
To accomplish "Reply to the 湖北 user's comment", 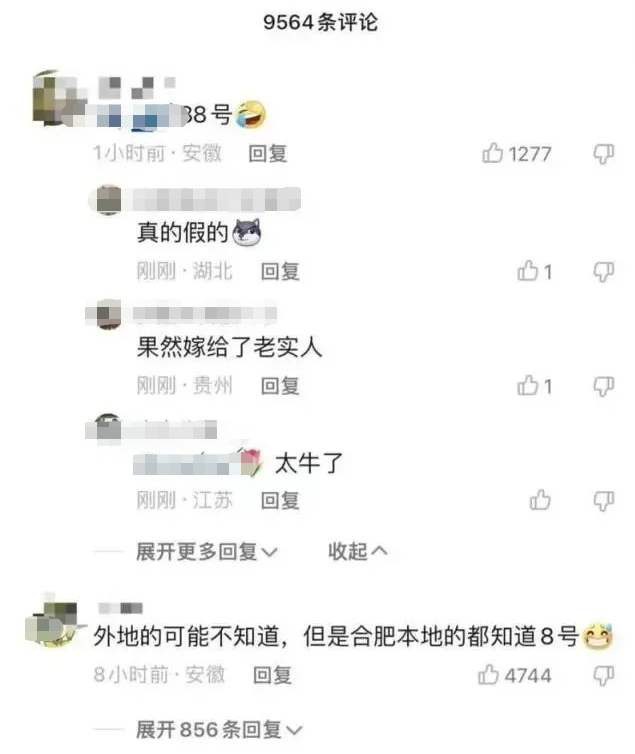I will (x=280, y=272).
